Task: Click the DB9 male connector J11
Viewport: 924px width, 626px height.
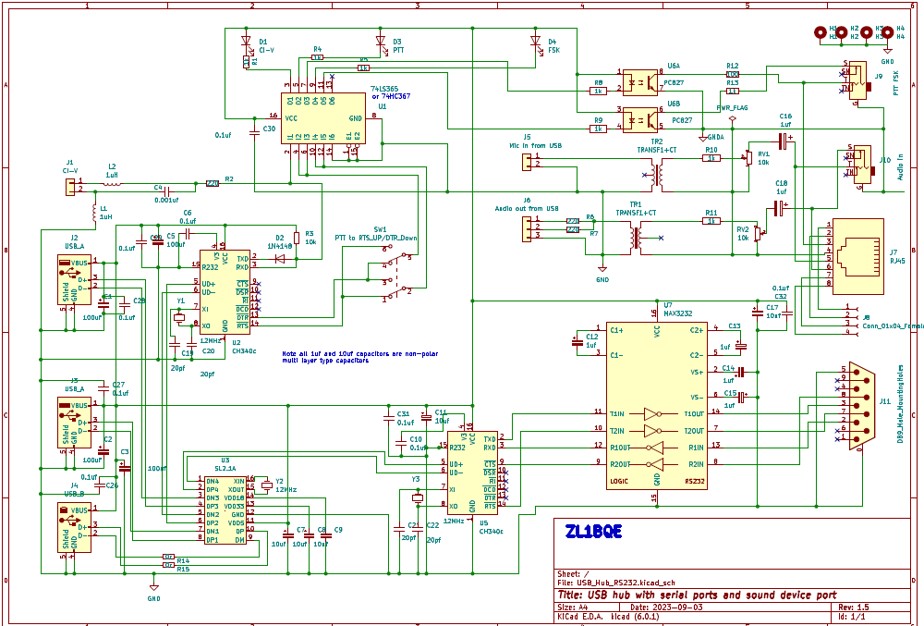Action: 860,405
